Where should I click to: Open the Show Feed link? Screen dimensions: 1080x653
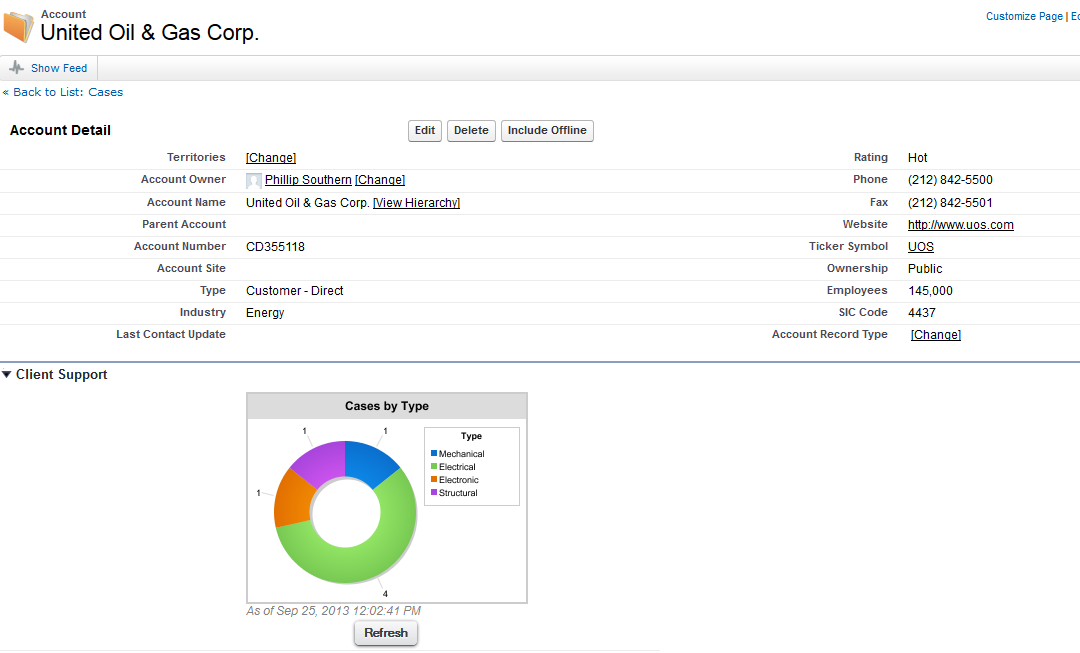(59, 68)
